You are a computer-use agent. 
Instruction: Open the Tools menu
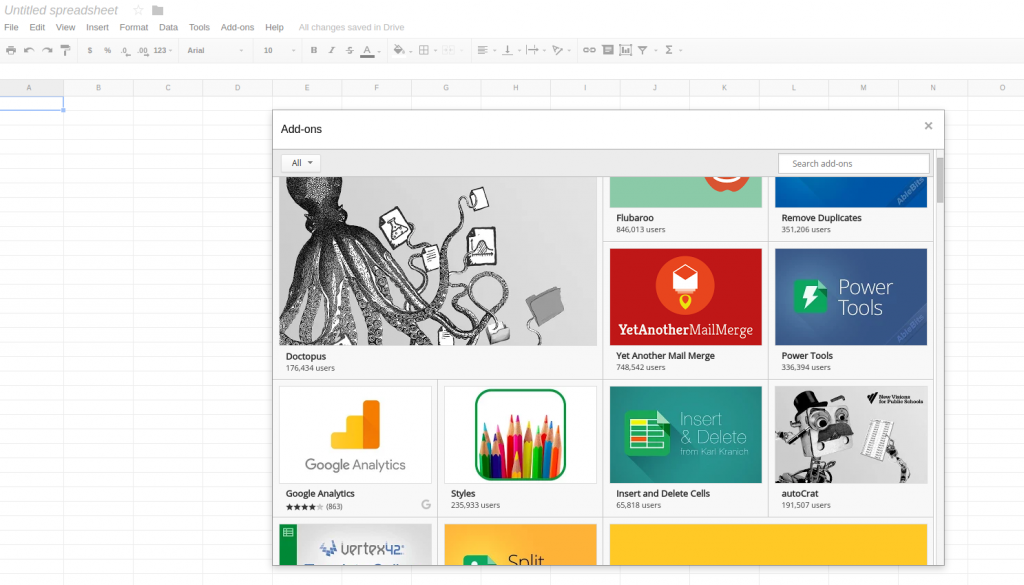click(199, 27)
